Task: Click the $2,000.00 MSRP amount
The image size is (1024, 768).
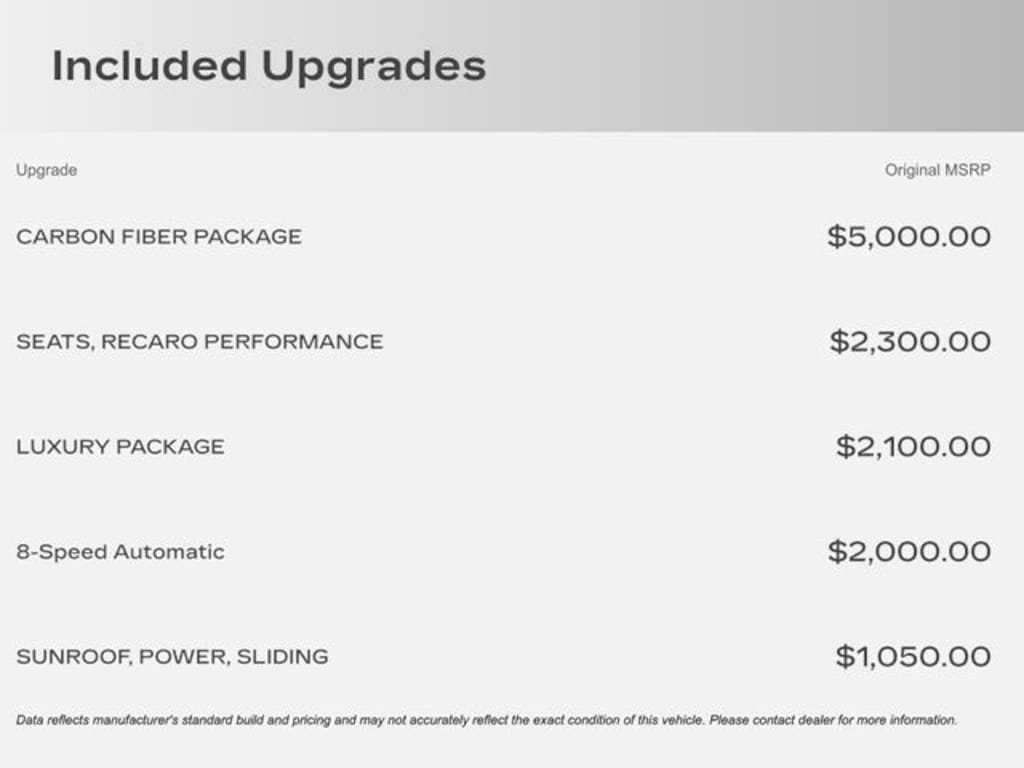Action: coord(908,552)
